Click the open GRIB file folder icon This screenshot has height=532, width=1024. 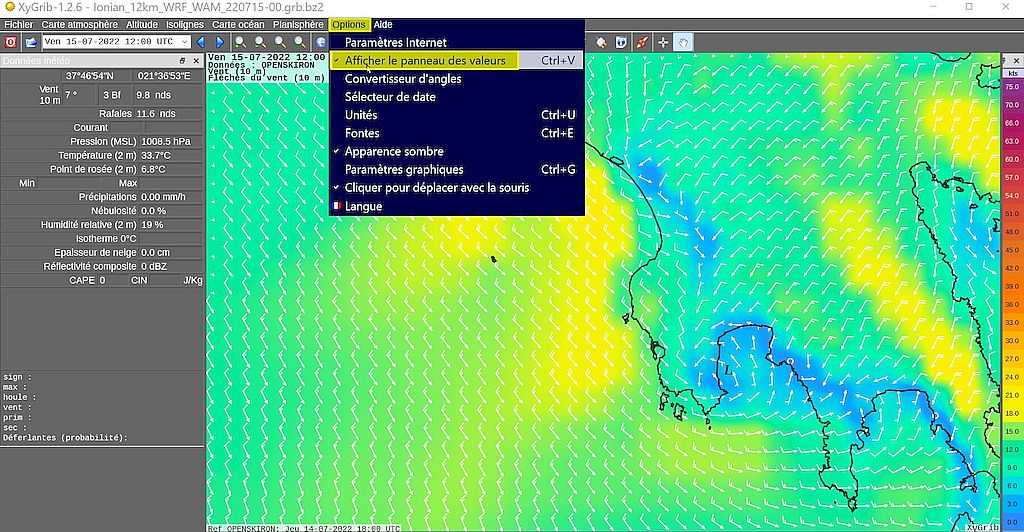pyautogui.click(x=31, y=42)
